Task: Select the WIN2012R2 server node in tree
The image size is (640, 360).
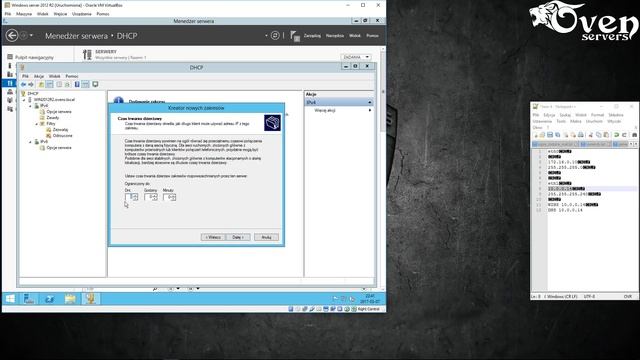Action: coord(54,100)
